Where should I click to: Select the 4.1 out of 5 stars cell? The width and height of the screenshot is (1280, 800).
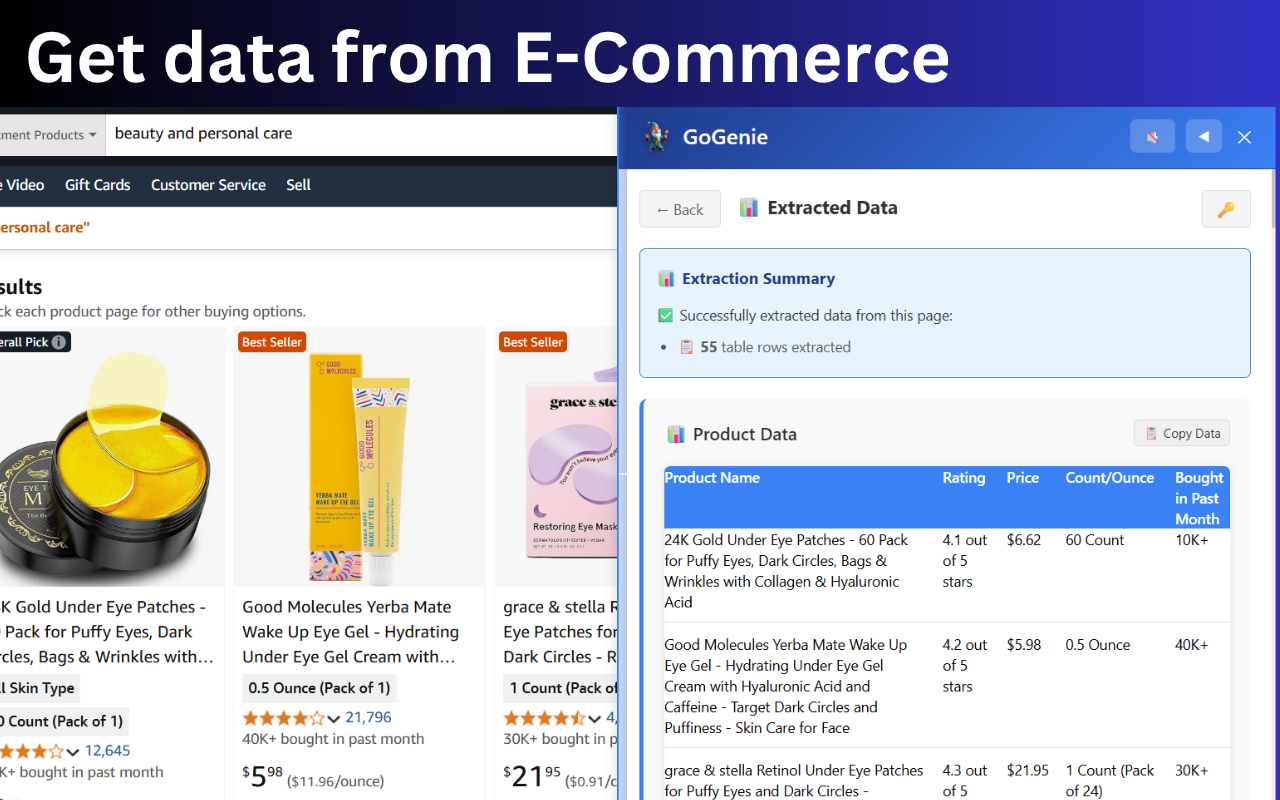[964, 561]
